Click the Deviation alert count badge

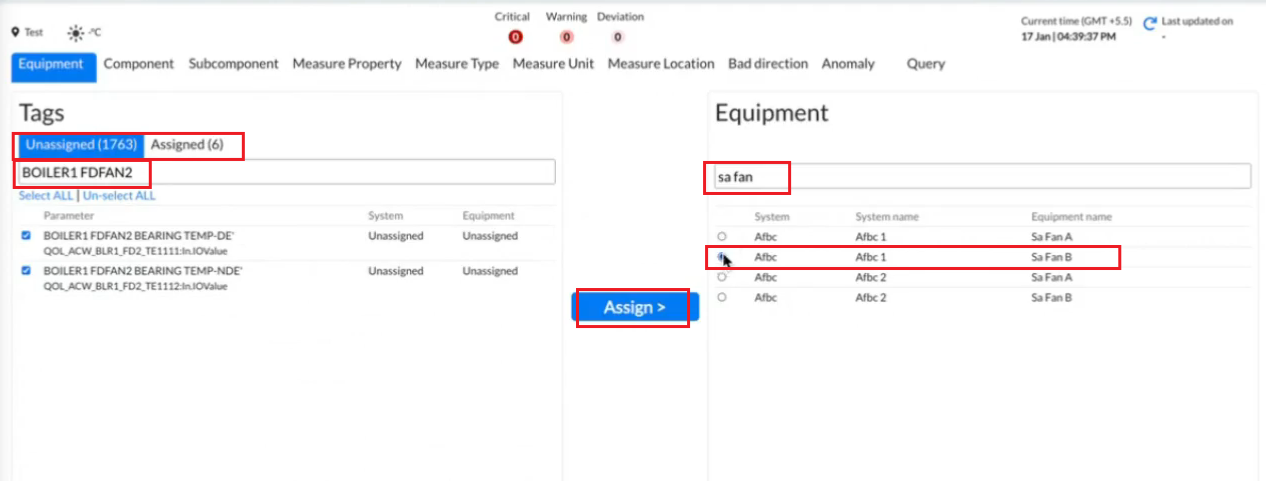coord(618,37)
